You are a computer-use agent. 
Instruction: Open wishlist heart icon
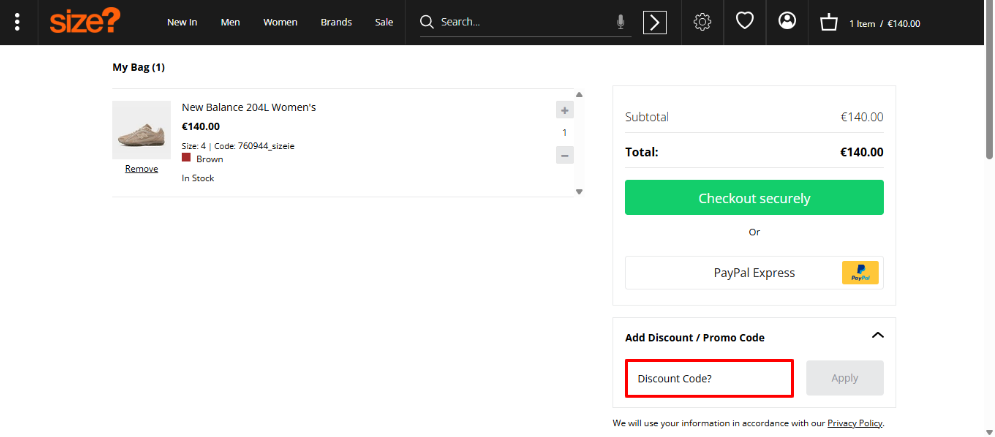[x=744, y=21]
